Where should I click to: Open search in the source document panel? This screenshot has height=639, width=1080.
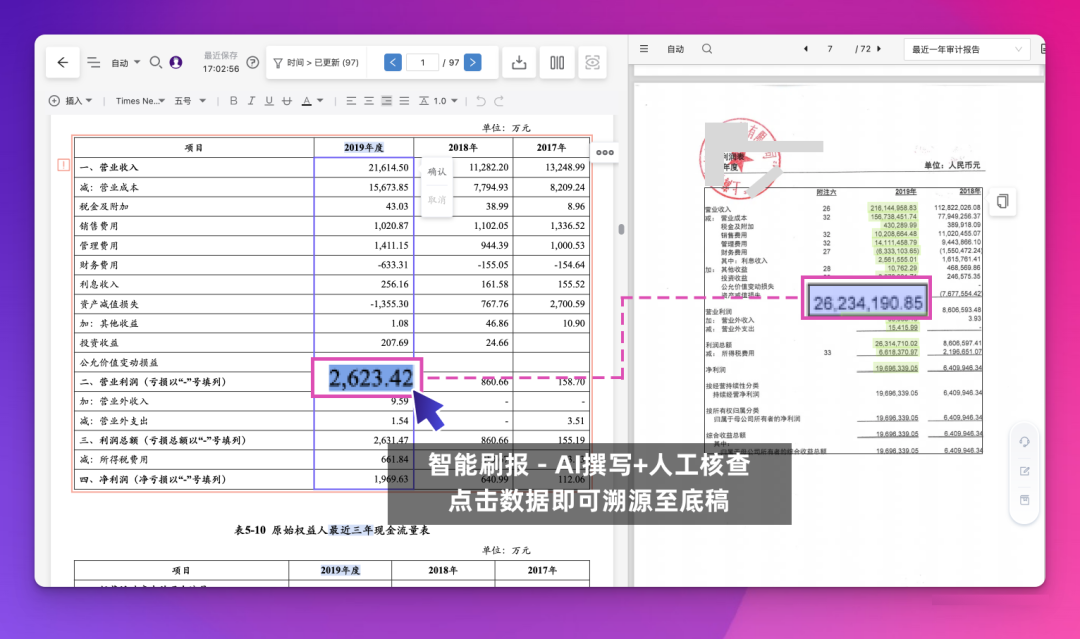tap(707, 49)
